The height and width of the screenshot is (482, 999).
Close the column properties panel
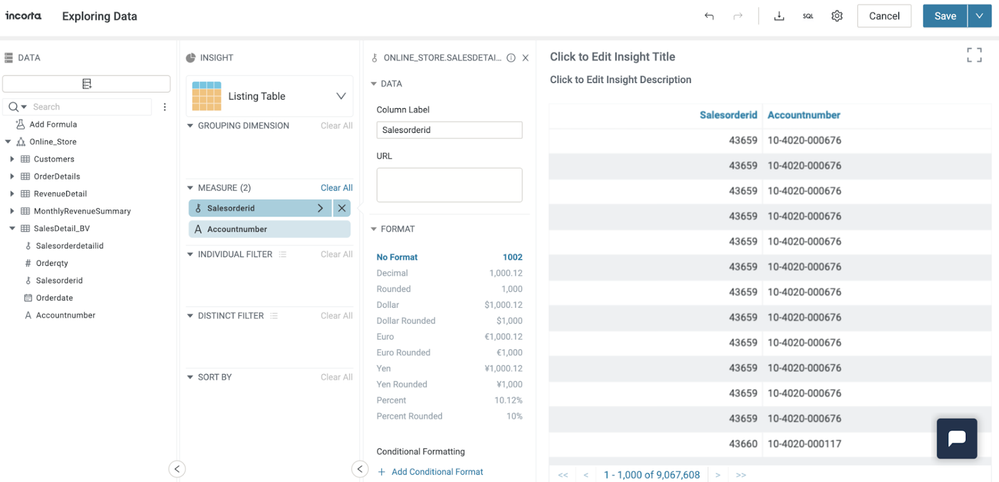[526, 58]
